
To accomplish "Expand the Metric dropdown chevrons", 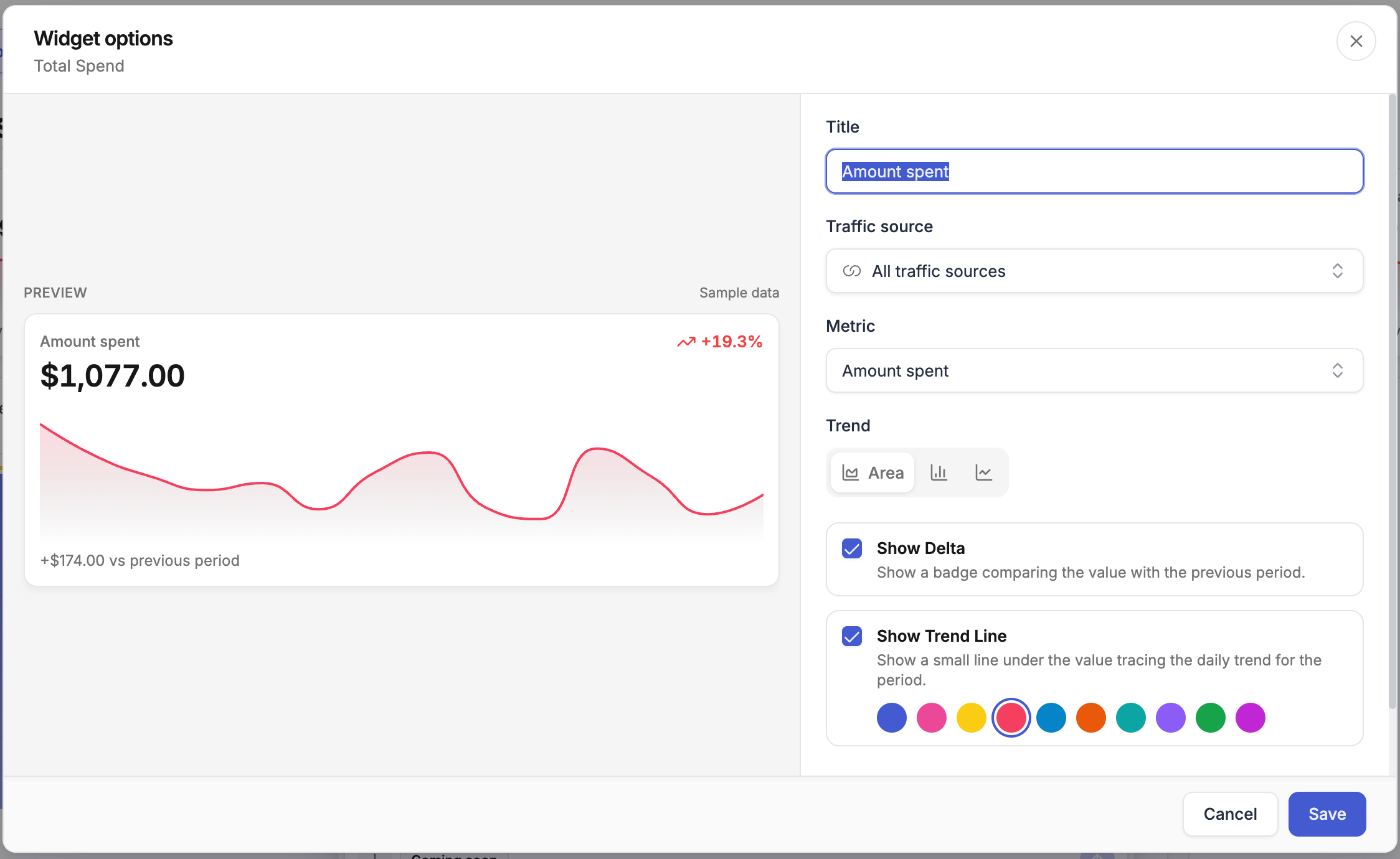I will click(1337, 371).
